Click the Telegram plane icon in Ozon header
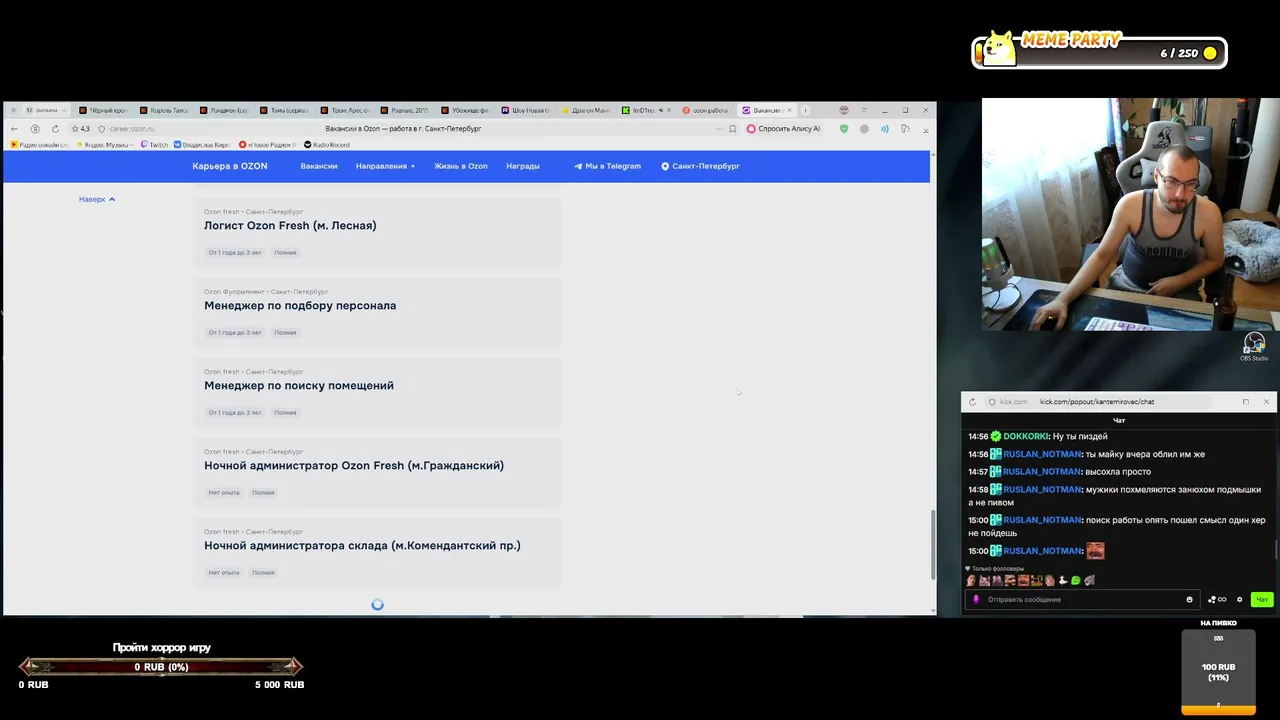Screen dimensions: 1280x720 [x=578, y=166]
